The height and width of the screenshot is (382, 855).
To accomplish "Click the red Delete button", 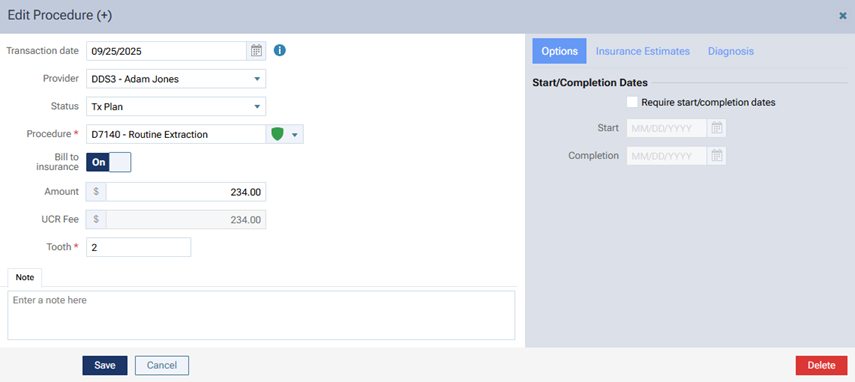I will pos(821,366).
